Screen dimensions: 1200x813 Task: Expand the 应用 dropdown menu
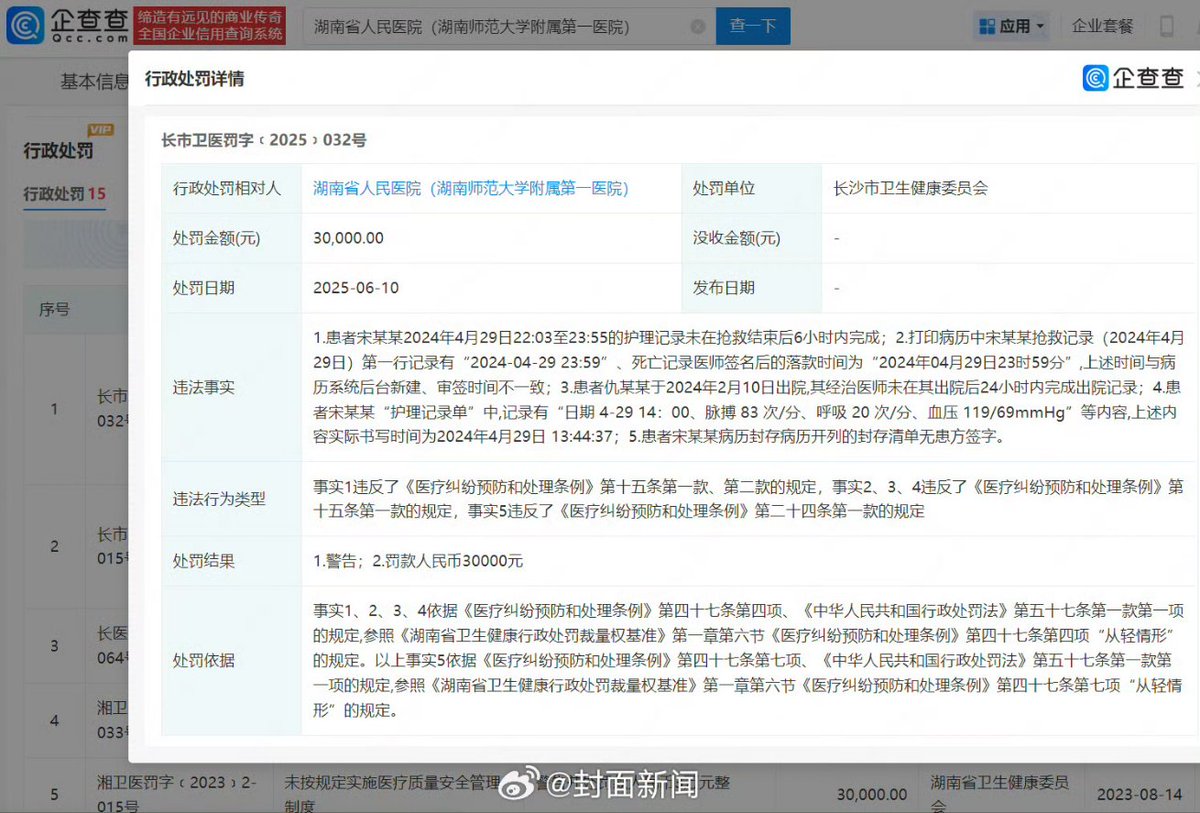tap(1011, 26)
